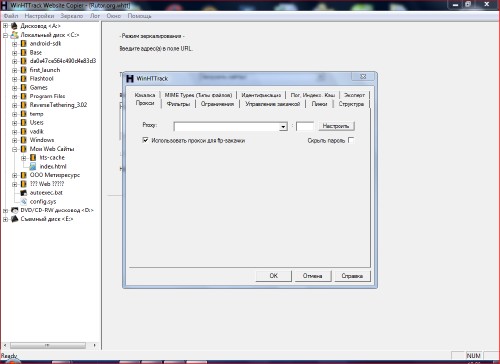This screenshot has width=500, height=364.
Task: Click the Настроить button
Action: coord(336,126)
